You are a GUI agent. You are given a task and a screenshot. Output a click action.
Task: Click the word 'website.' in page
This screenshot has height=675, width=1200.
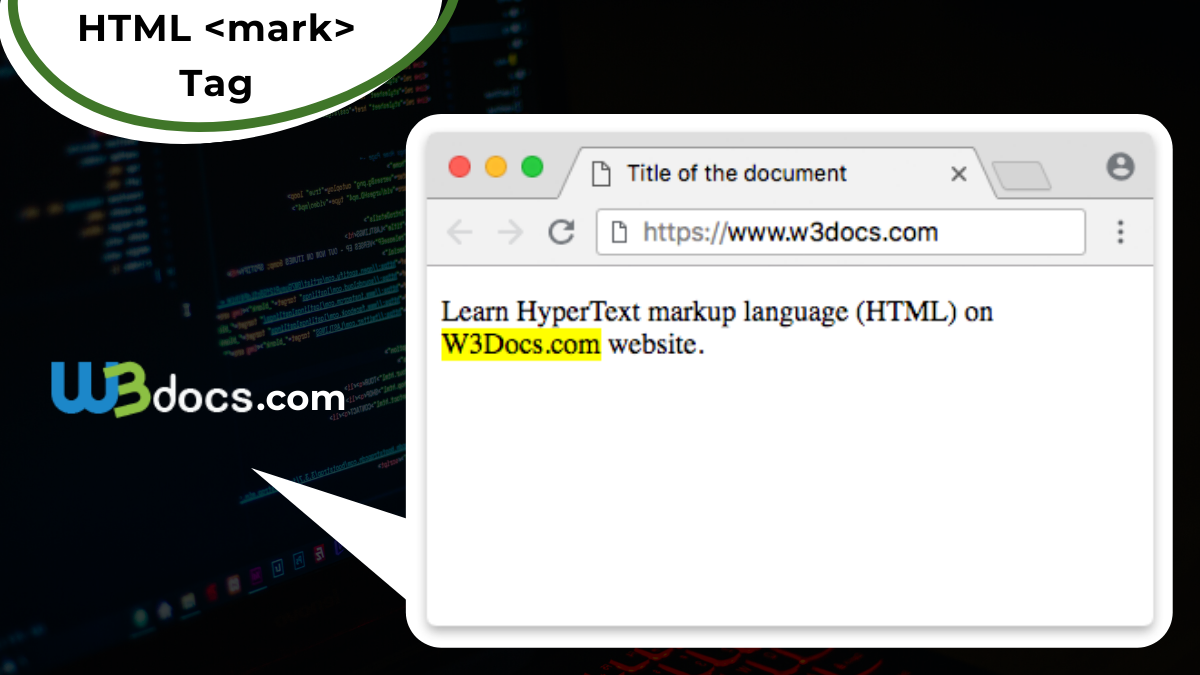coord(656,346)
